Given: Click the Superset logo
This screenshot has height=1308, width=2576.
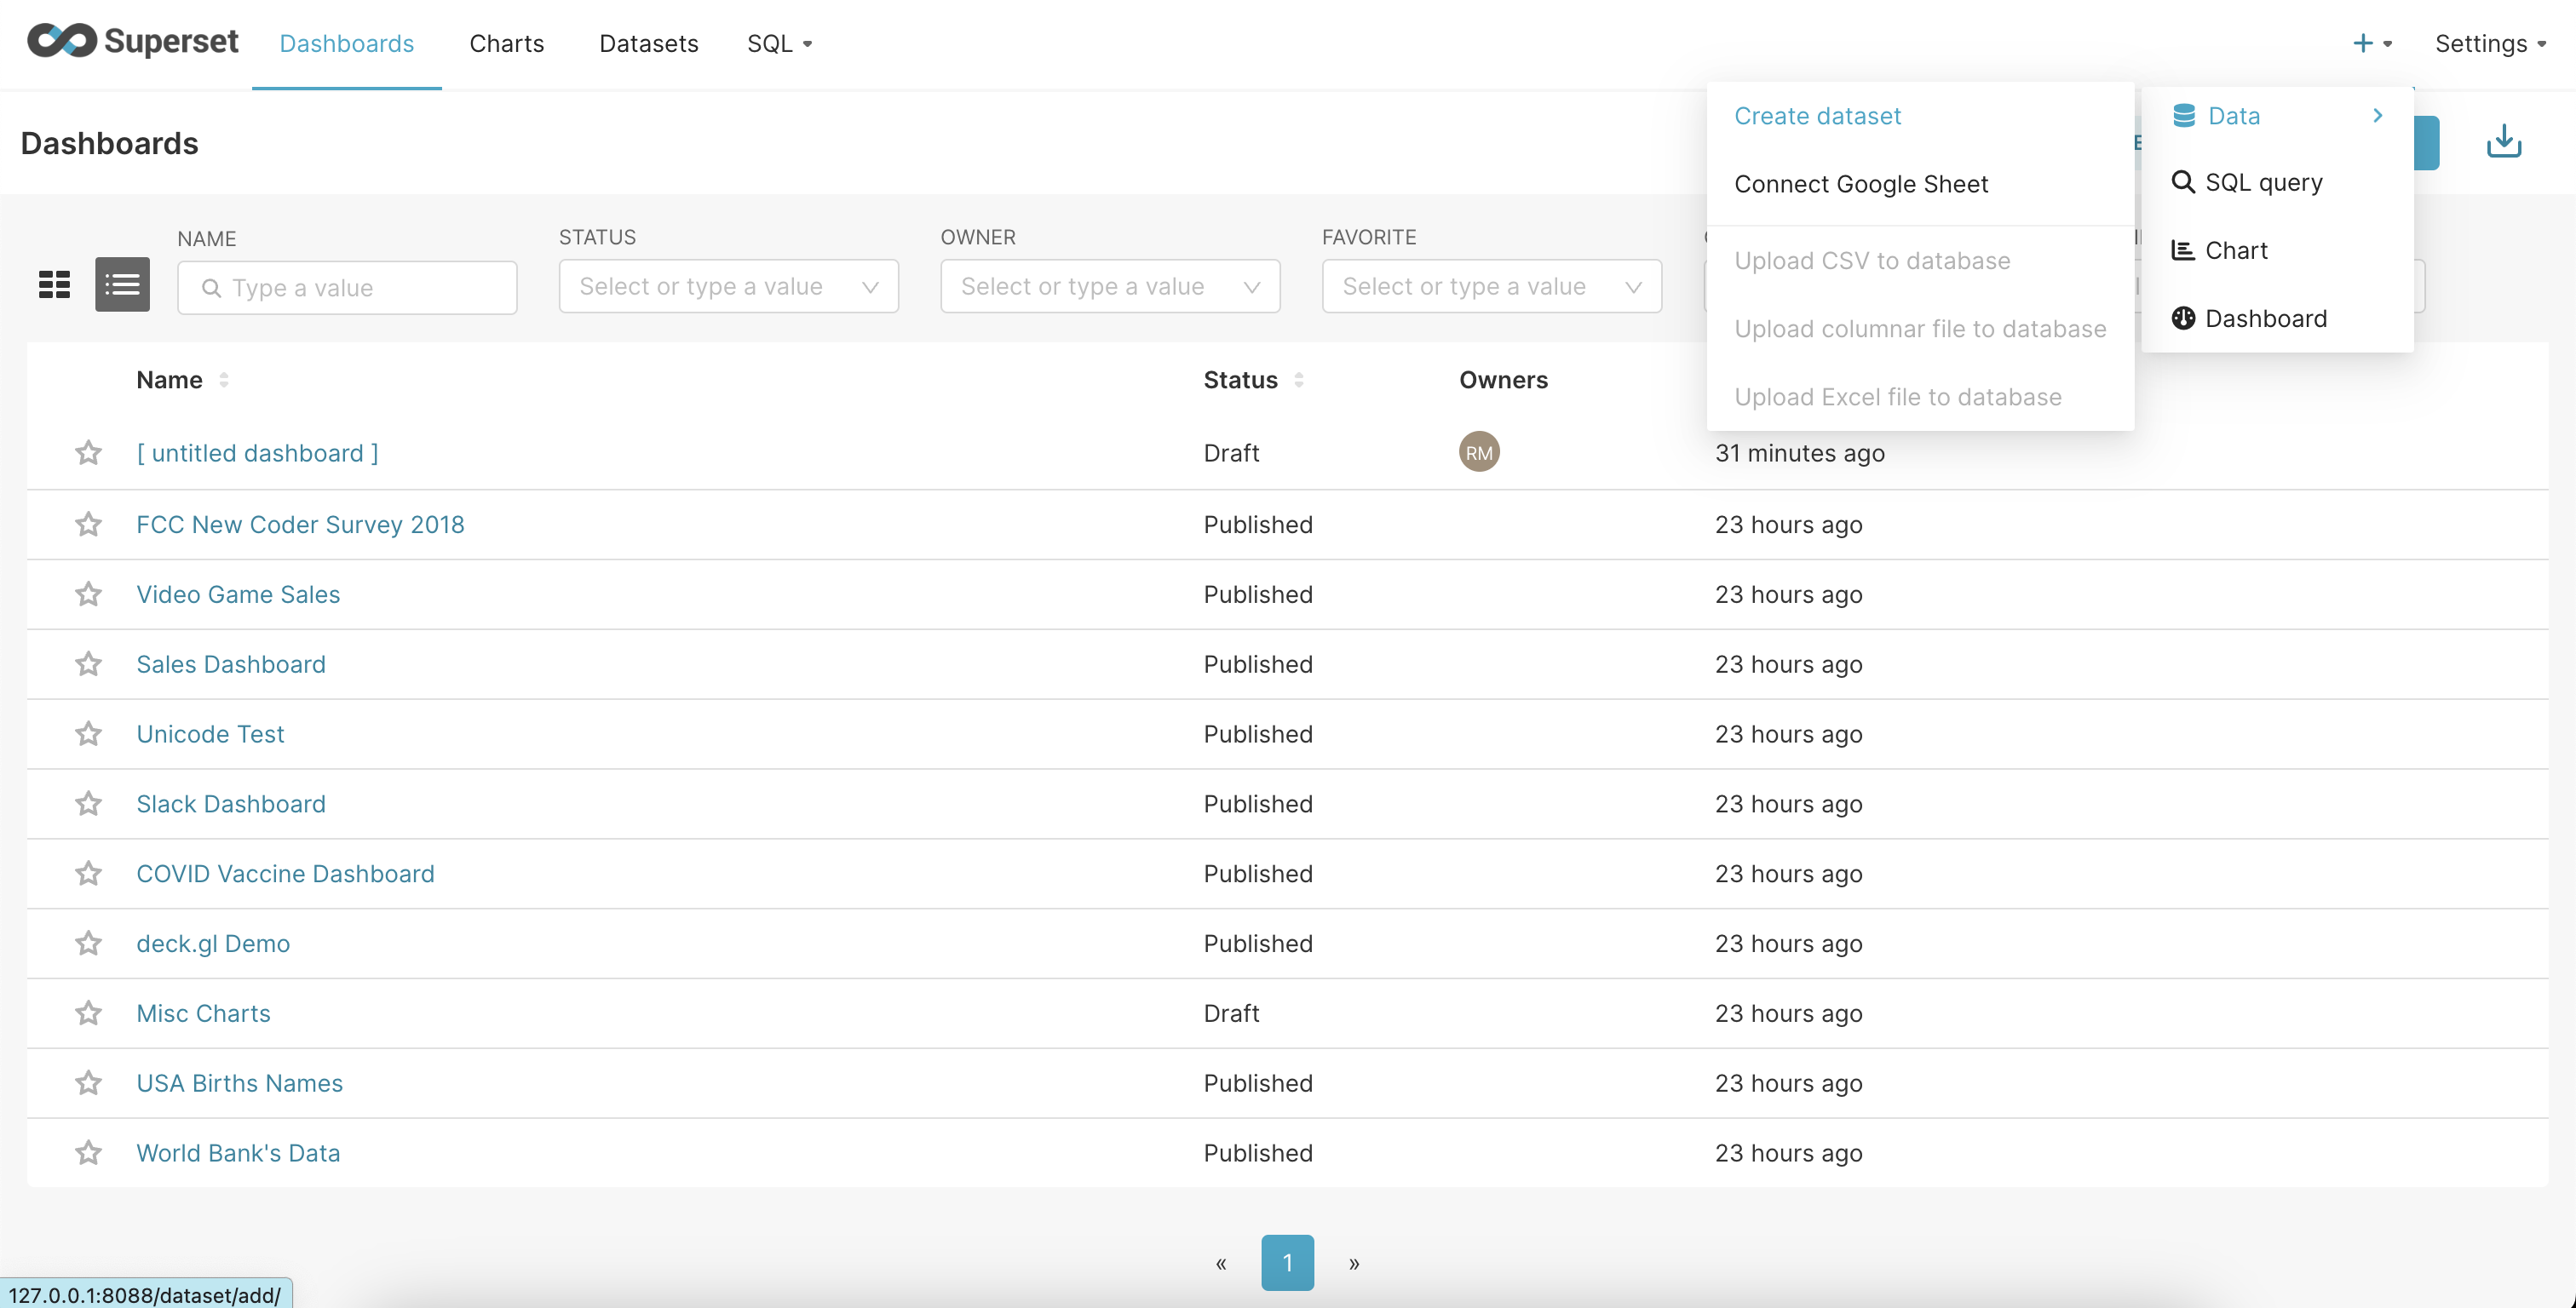Looking at the screenshot, I should point(132,42).
